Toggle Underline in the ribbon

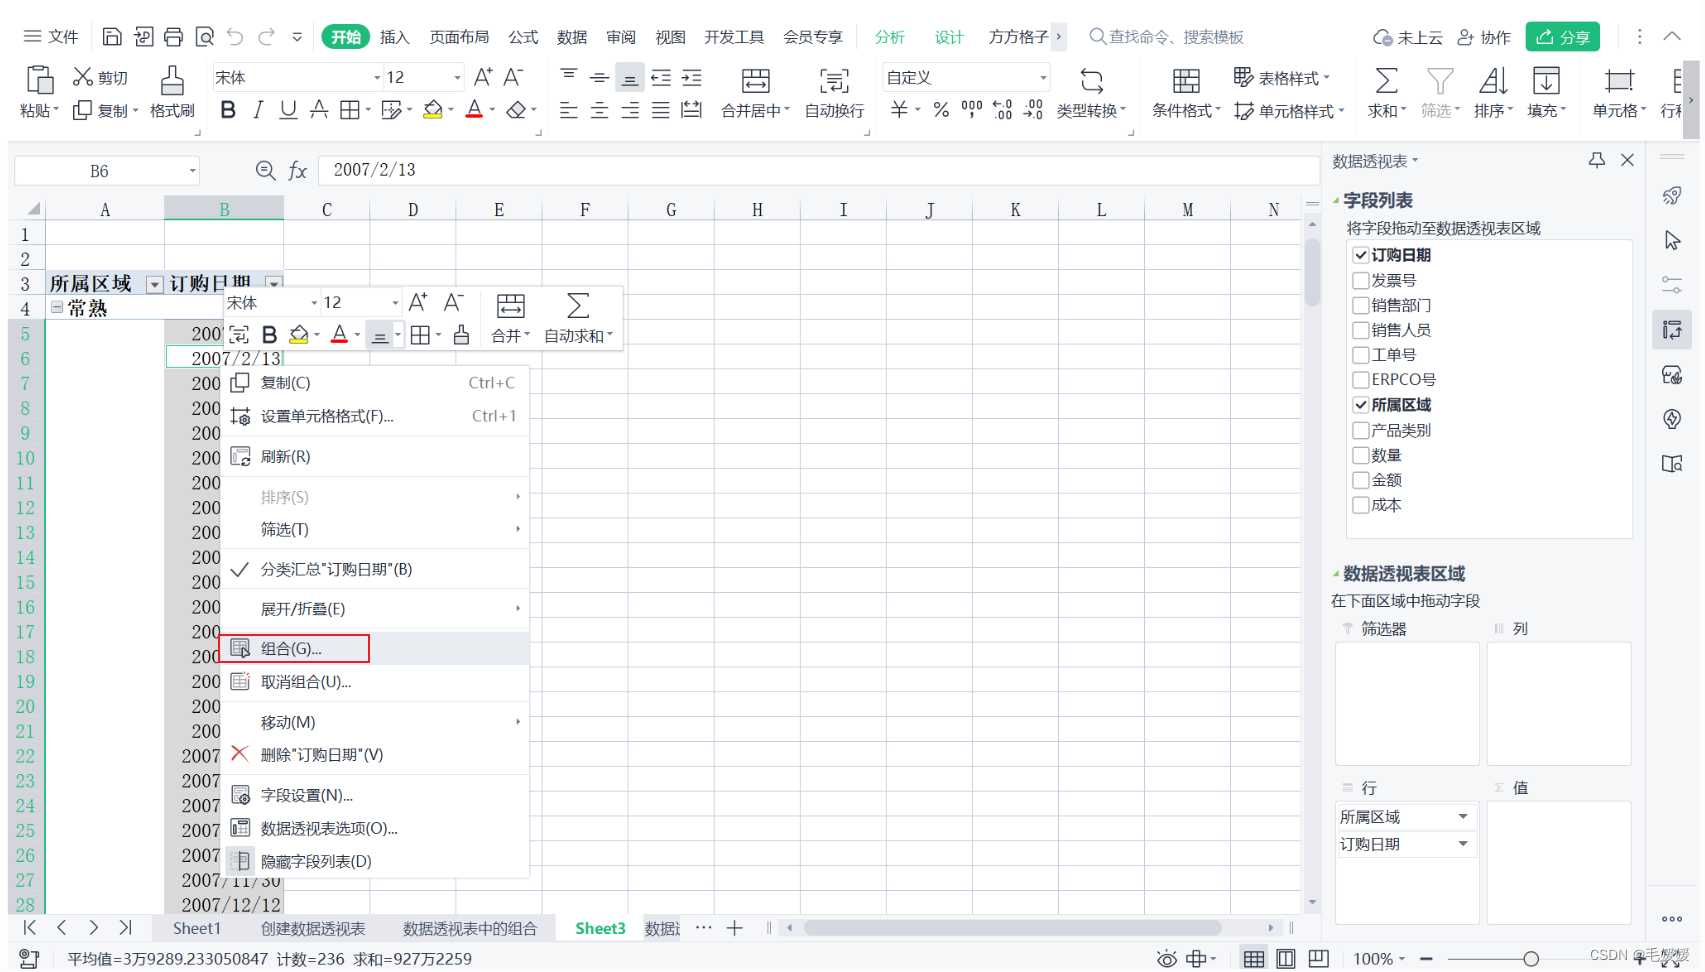tap(288, 110)
